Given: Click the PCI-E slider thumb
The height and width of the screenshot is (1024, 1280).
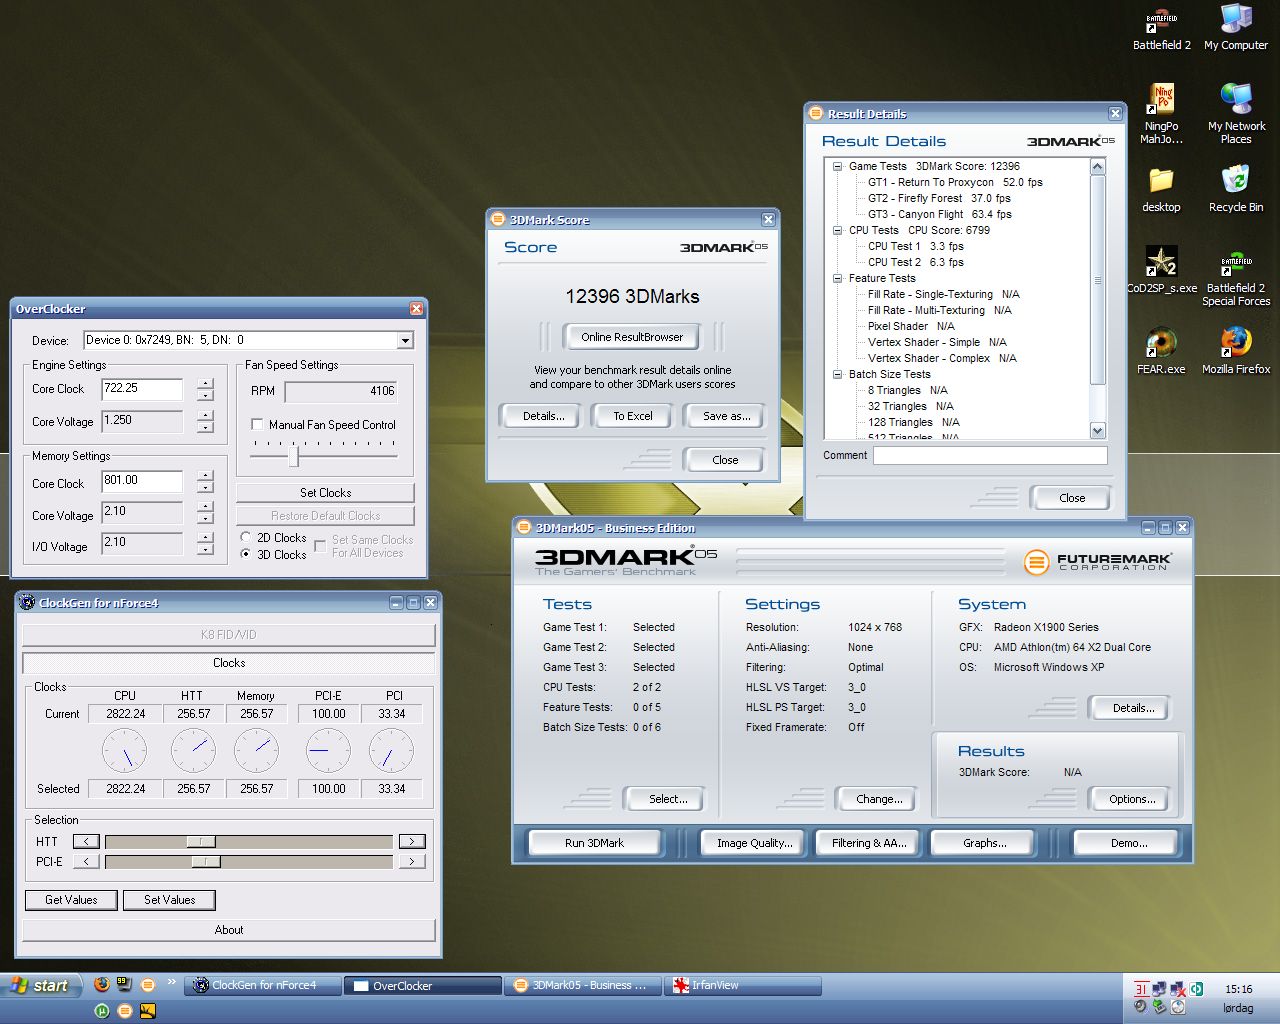Looking at the screenshot, I should pyautogui.click(x=206, y=861).
